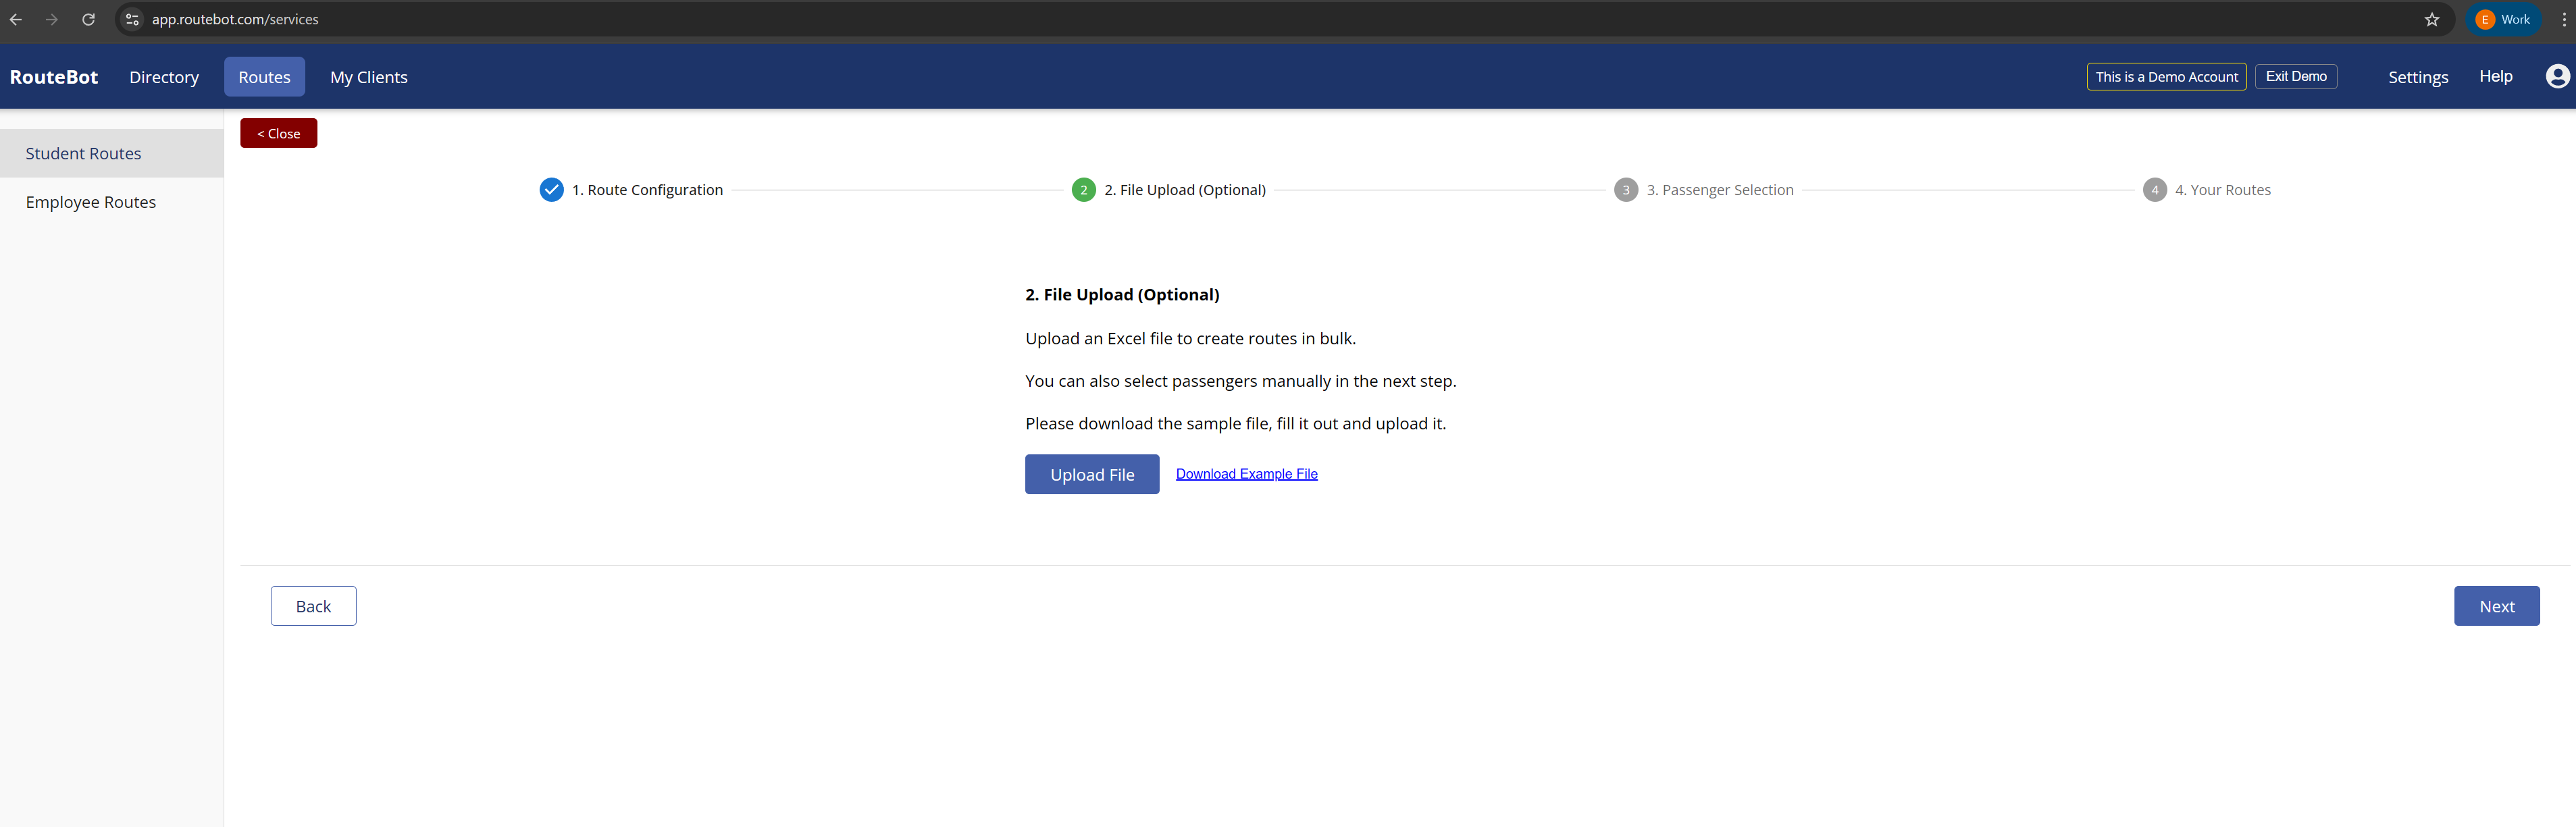Click the Route Configuration checkmark step icon
2576x827 pixels.
[x=551, y=190]
